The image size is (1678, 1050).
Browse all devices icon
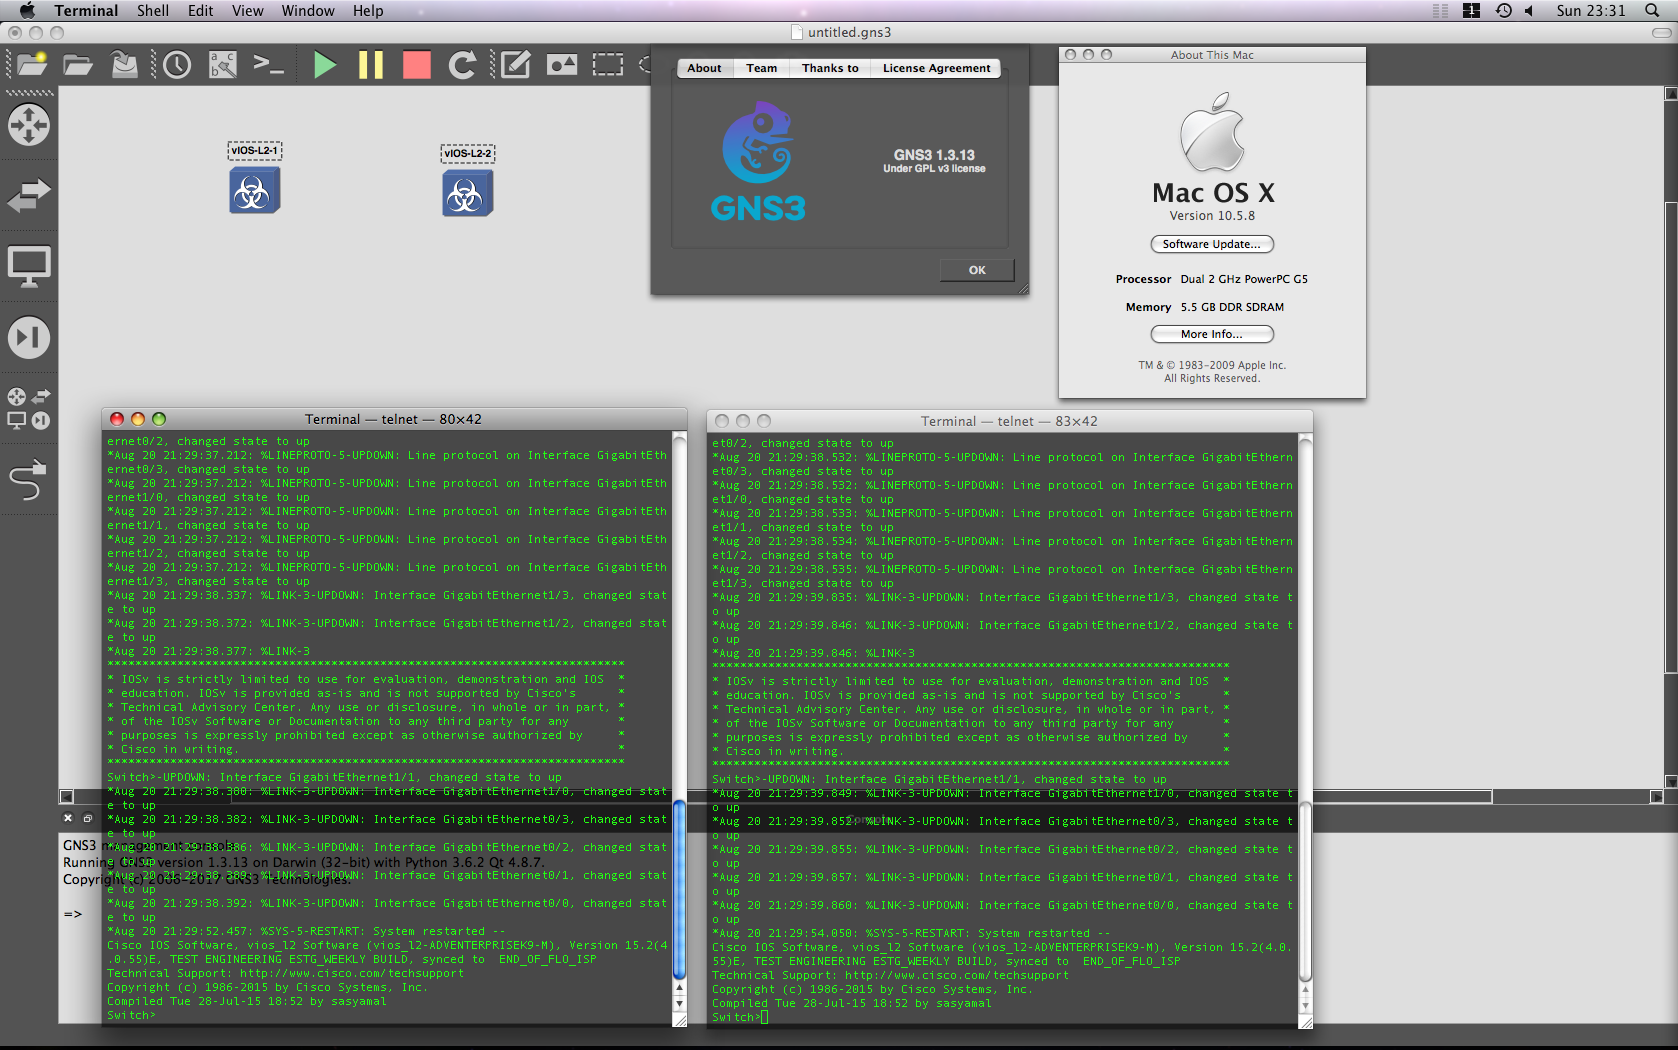tap(28, 408)
